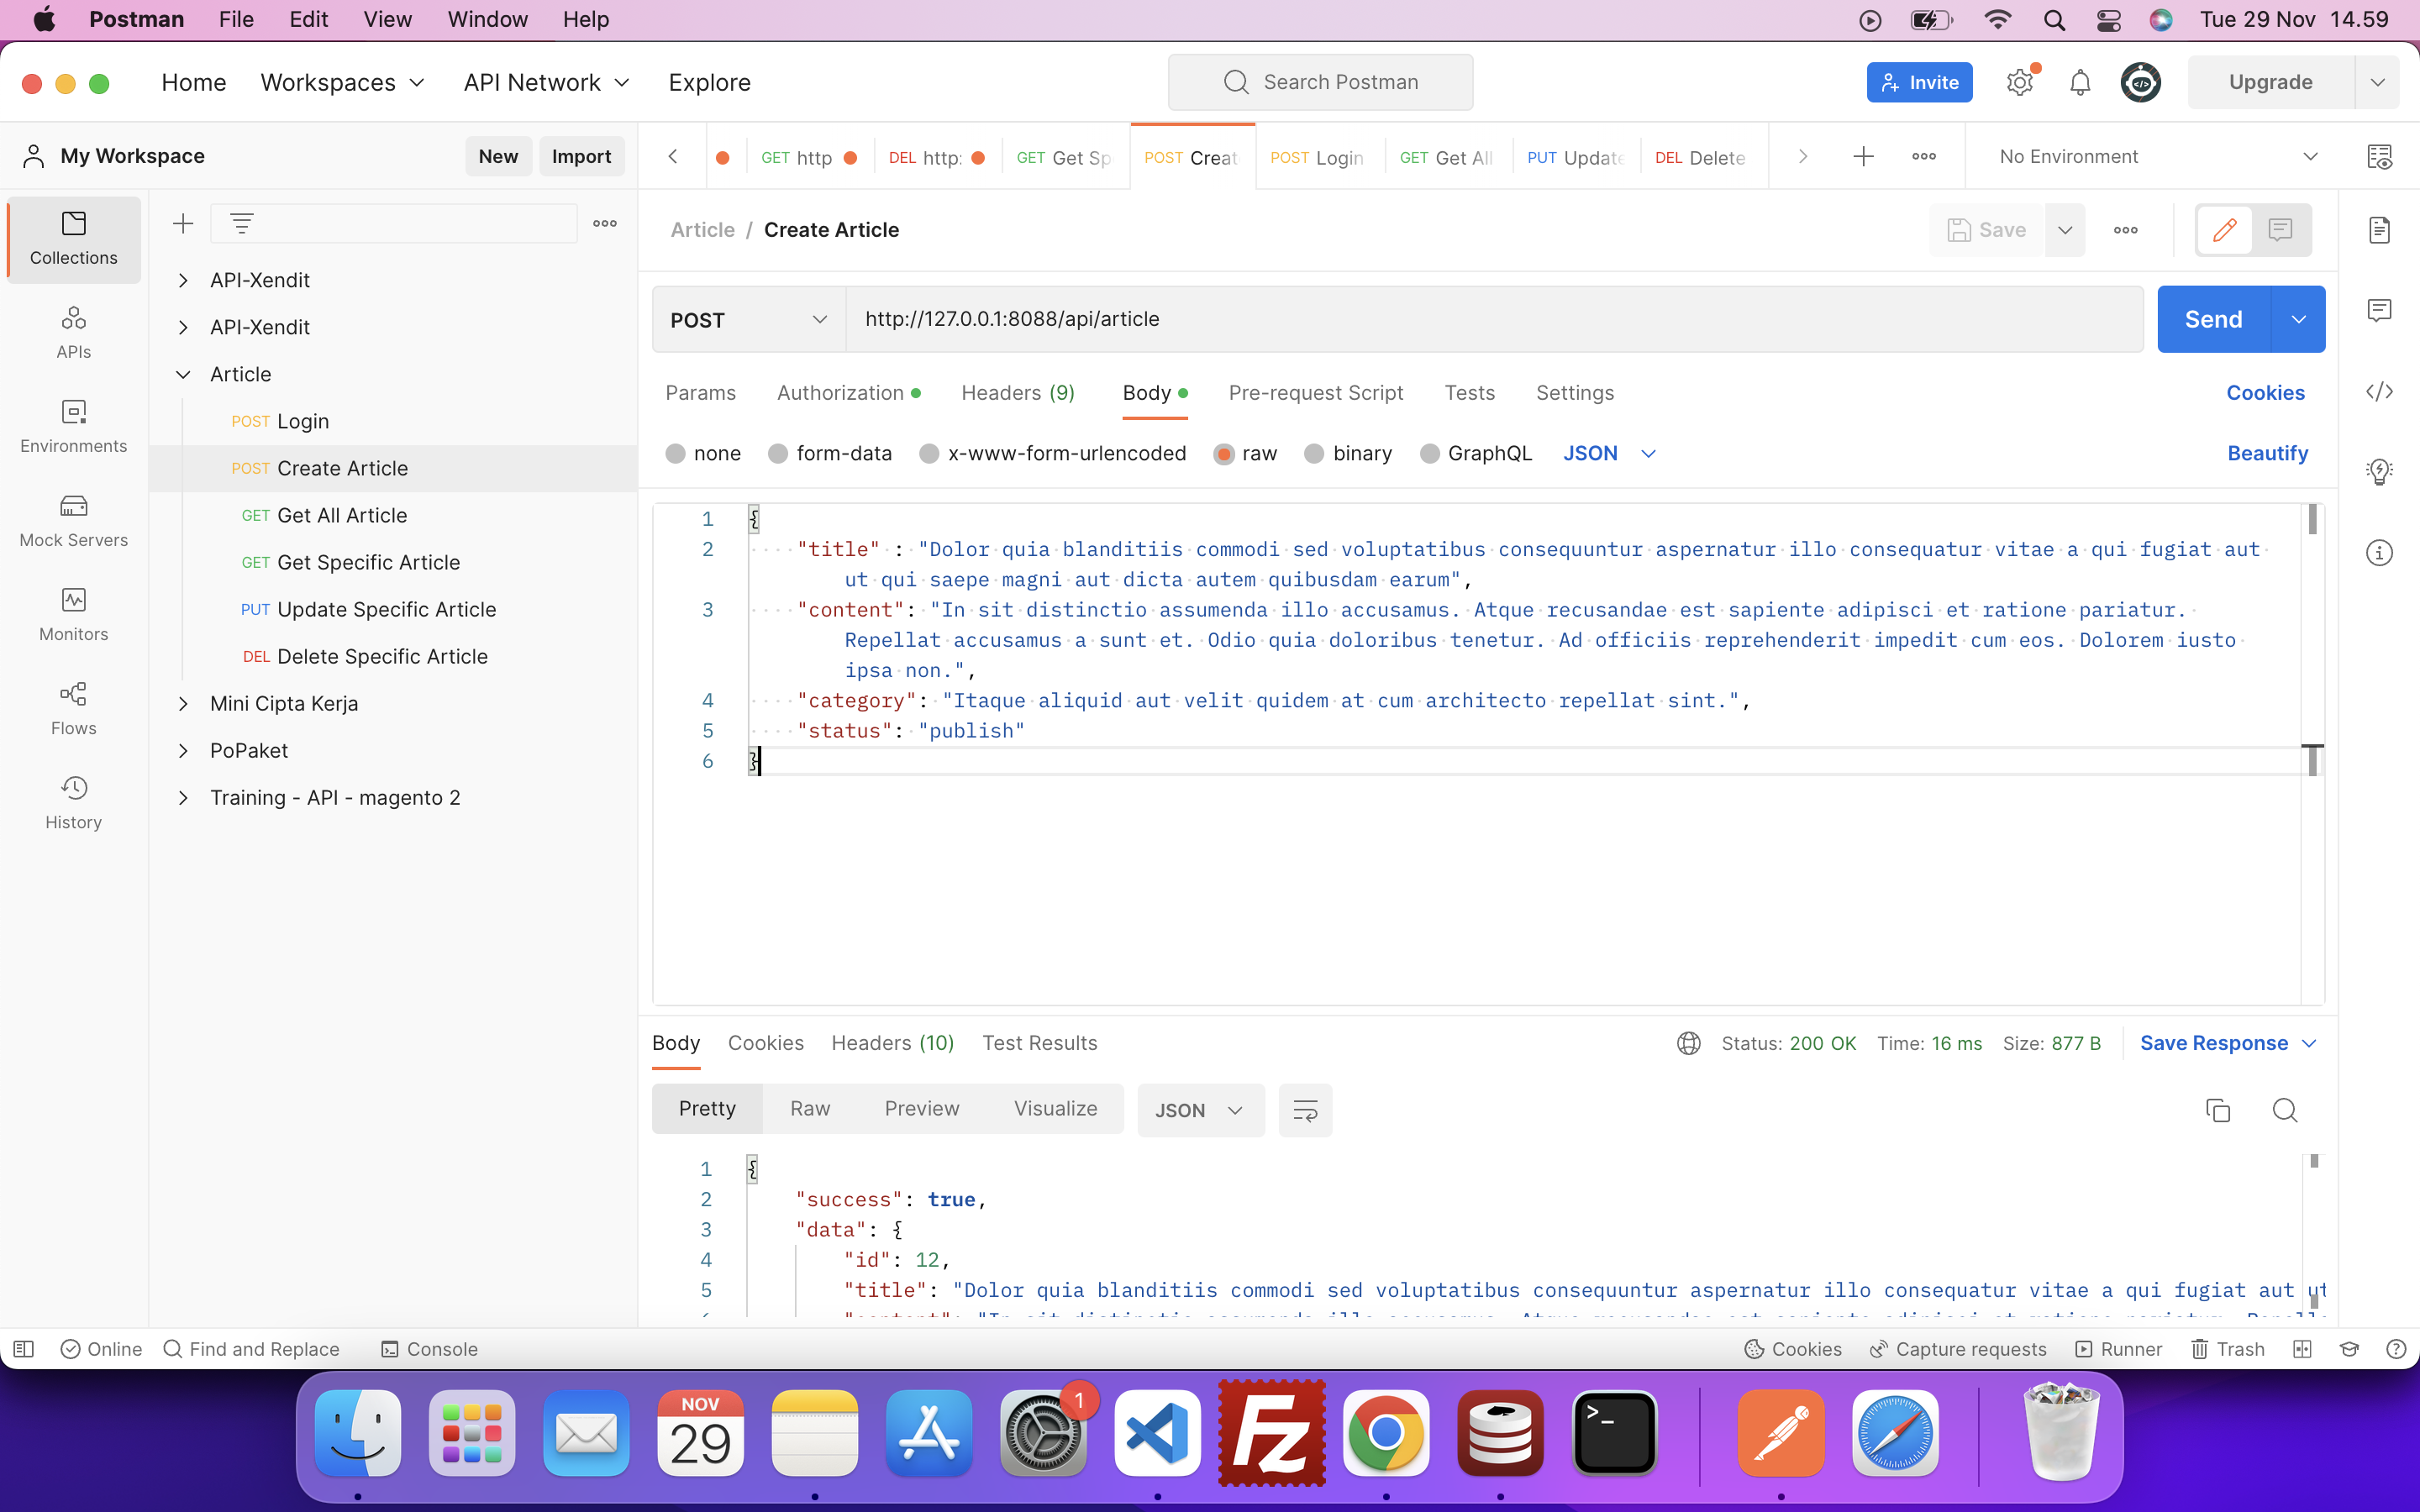Open the environment quick look icon
This screenshot has height=1512, width=2420.
[2380, 156]
